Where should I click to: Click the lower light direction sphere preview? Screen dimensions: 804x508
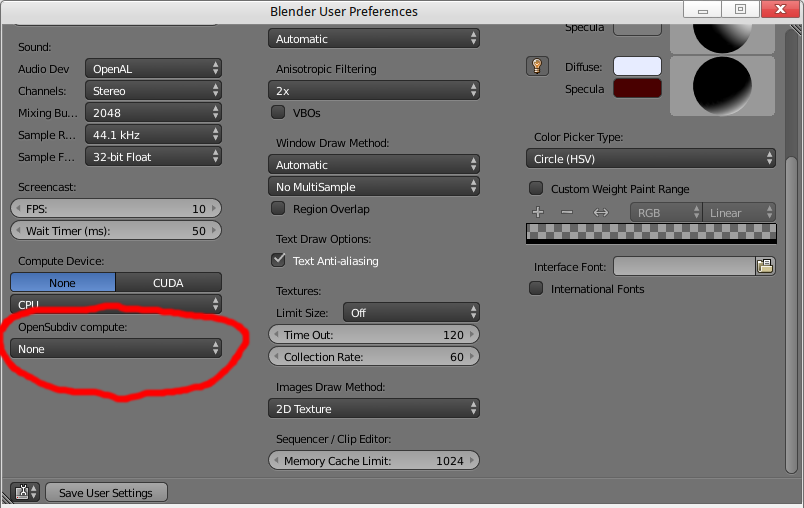click(722, 86)
